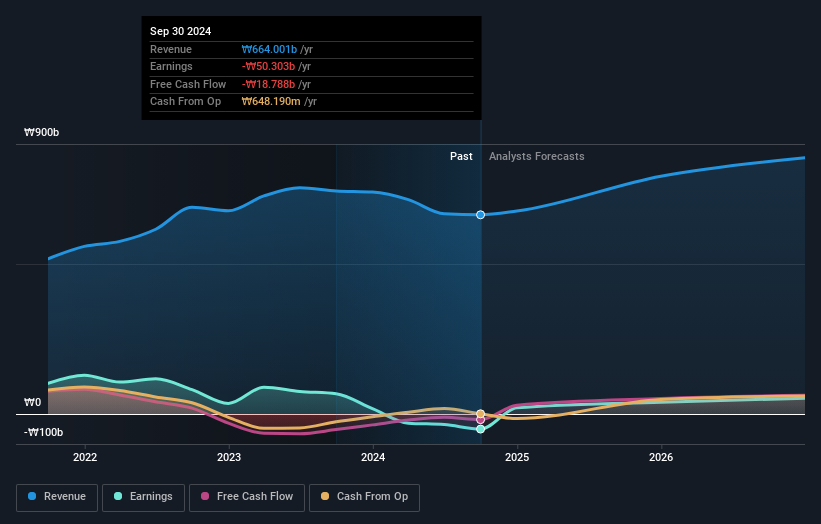The image size is (821, 524).
Task: Select the Past section label
Action: tap(461, 156)
